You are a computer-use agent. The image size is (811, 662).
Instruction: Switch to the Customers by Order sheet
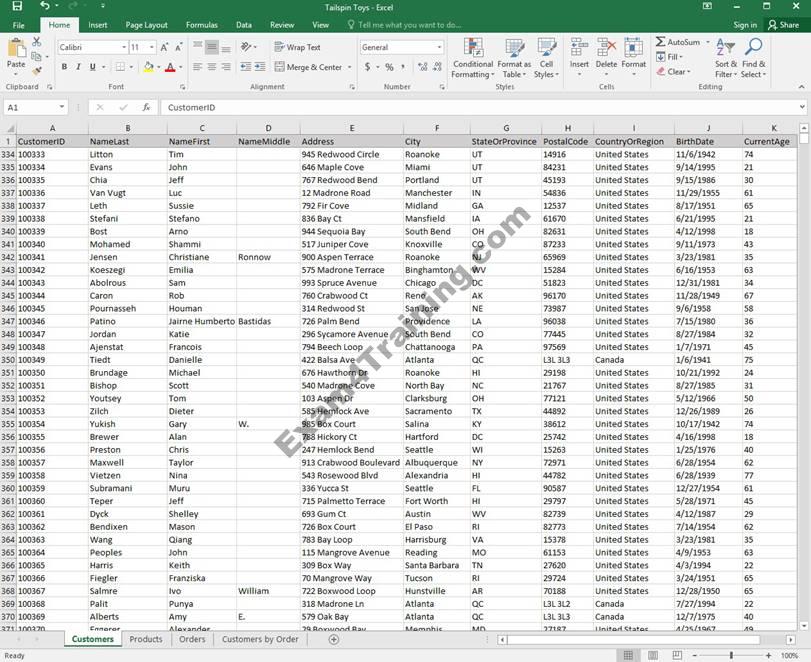pyautogui.click(x=260, y=639)
